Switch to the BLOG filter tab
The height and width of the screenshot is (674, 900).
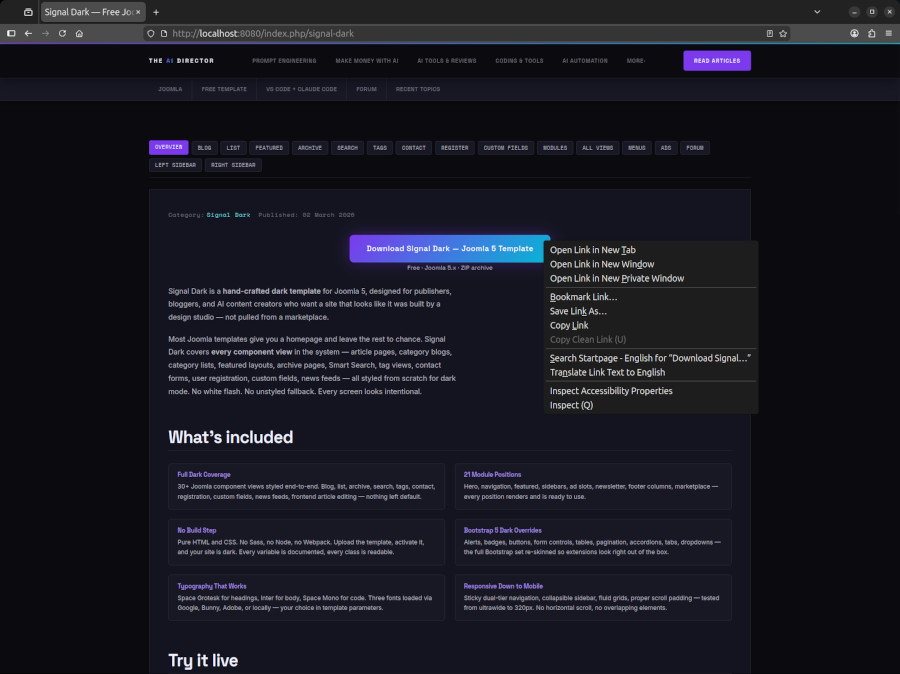pos(204,147)
